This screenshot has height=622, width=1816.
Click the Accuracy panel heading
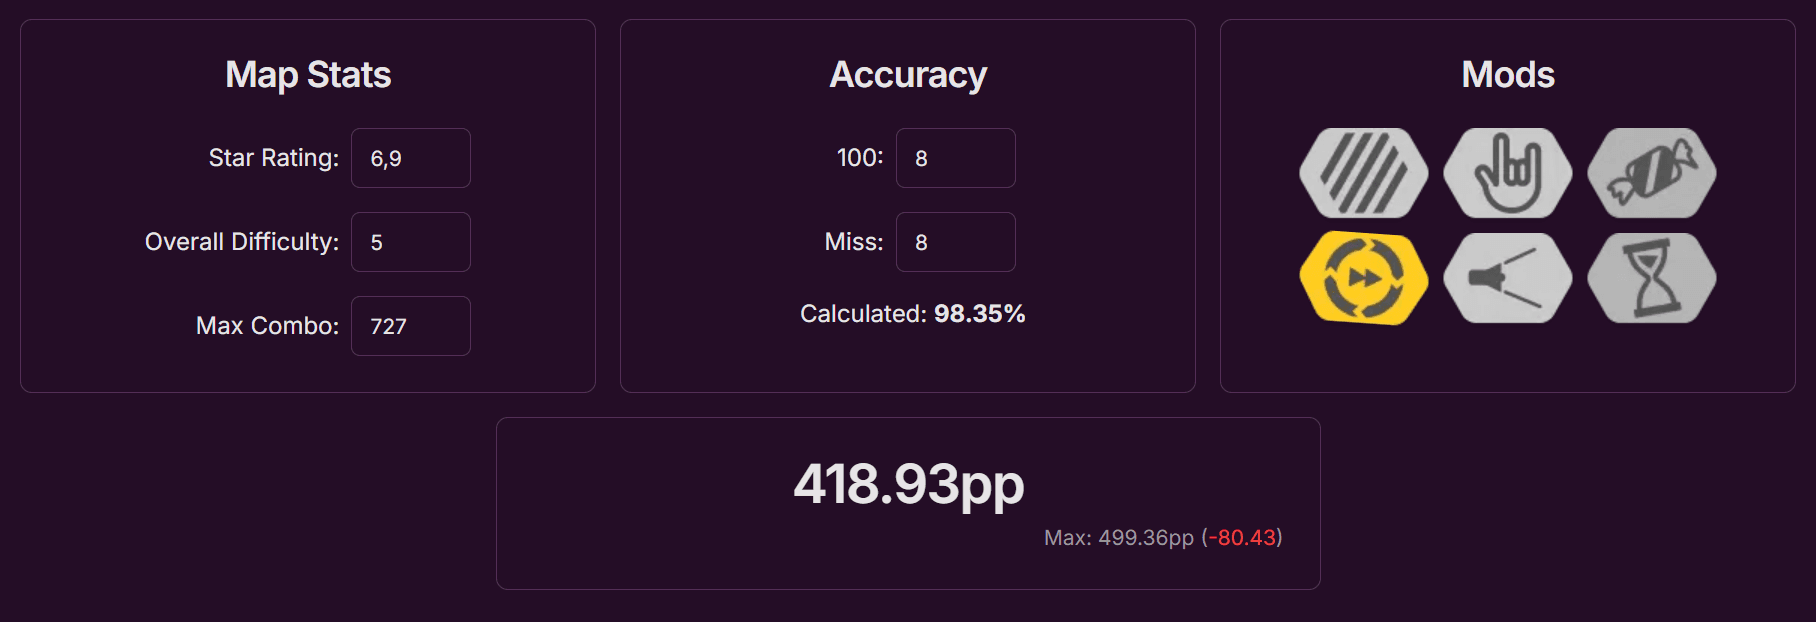pyautogui.click(x=908, y=75)
